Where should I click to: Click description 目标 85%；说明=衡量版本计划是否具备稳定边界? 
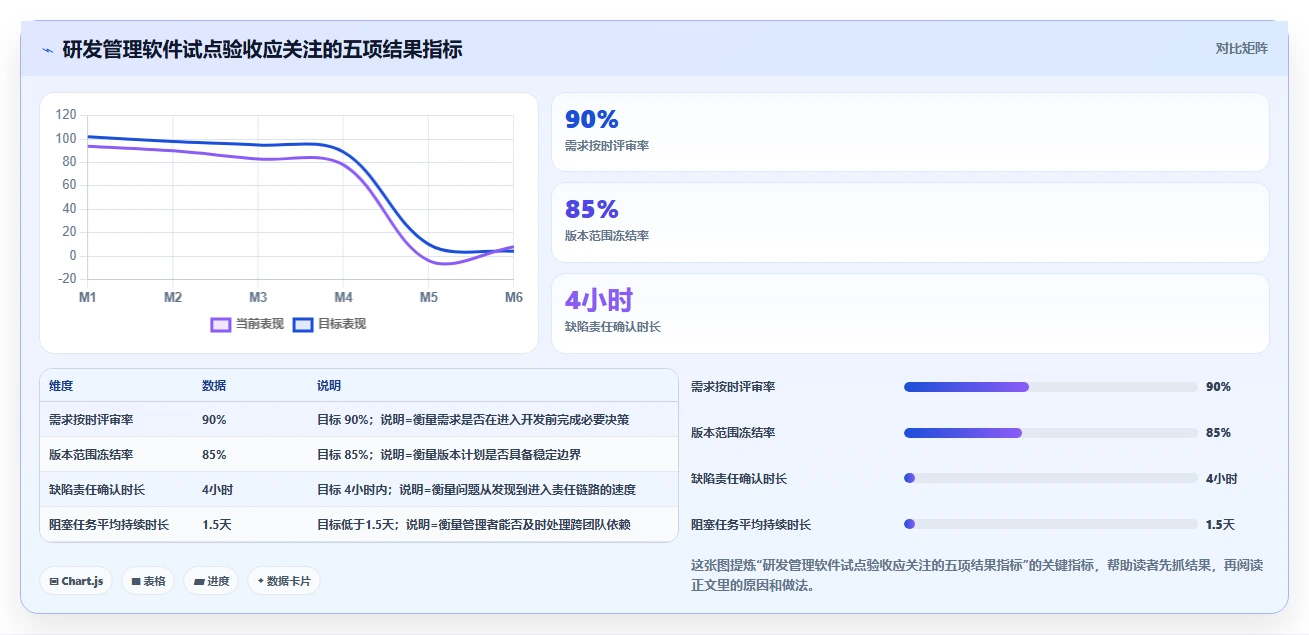[449, 455]
